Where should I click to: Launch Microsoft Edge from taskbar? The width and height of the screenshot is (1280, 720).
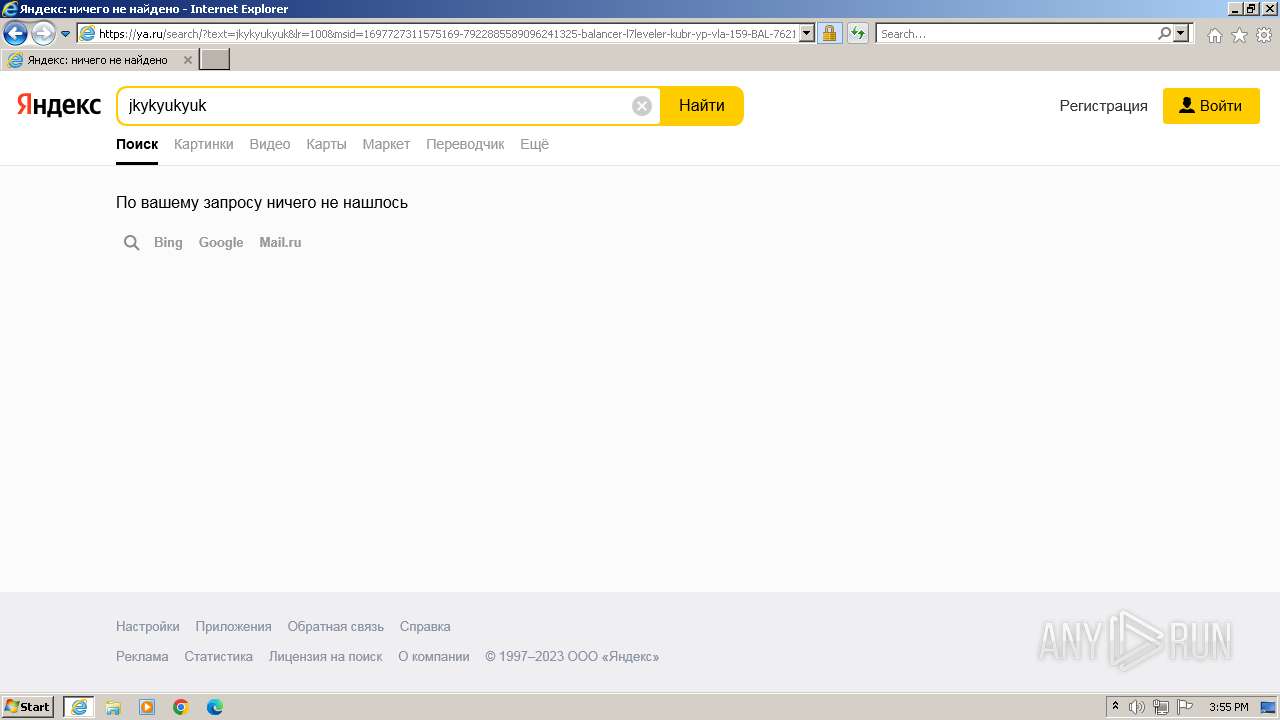tap(215, 707)
